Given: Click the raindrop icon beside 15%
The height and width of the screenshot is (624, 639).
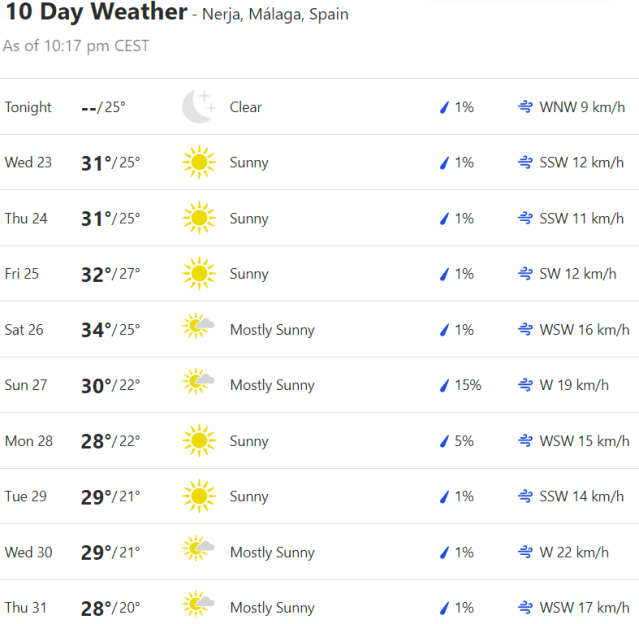Looking at the screenshot, I should click(445, 385).
